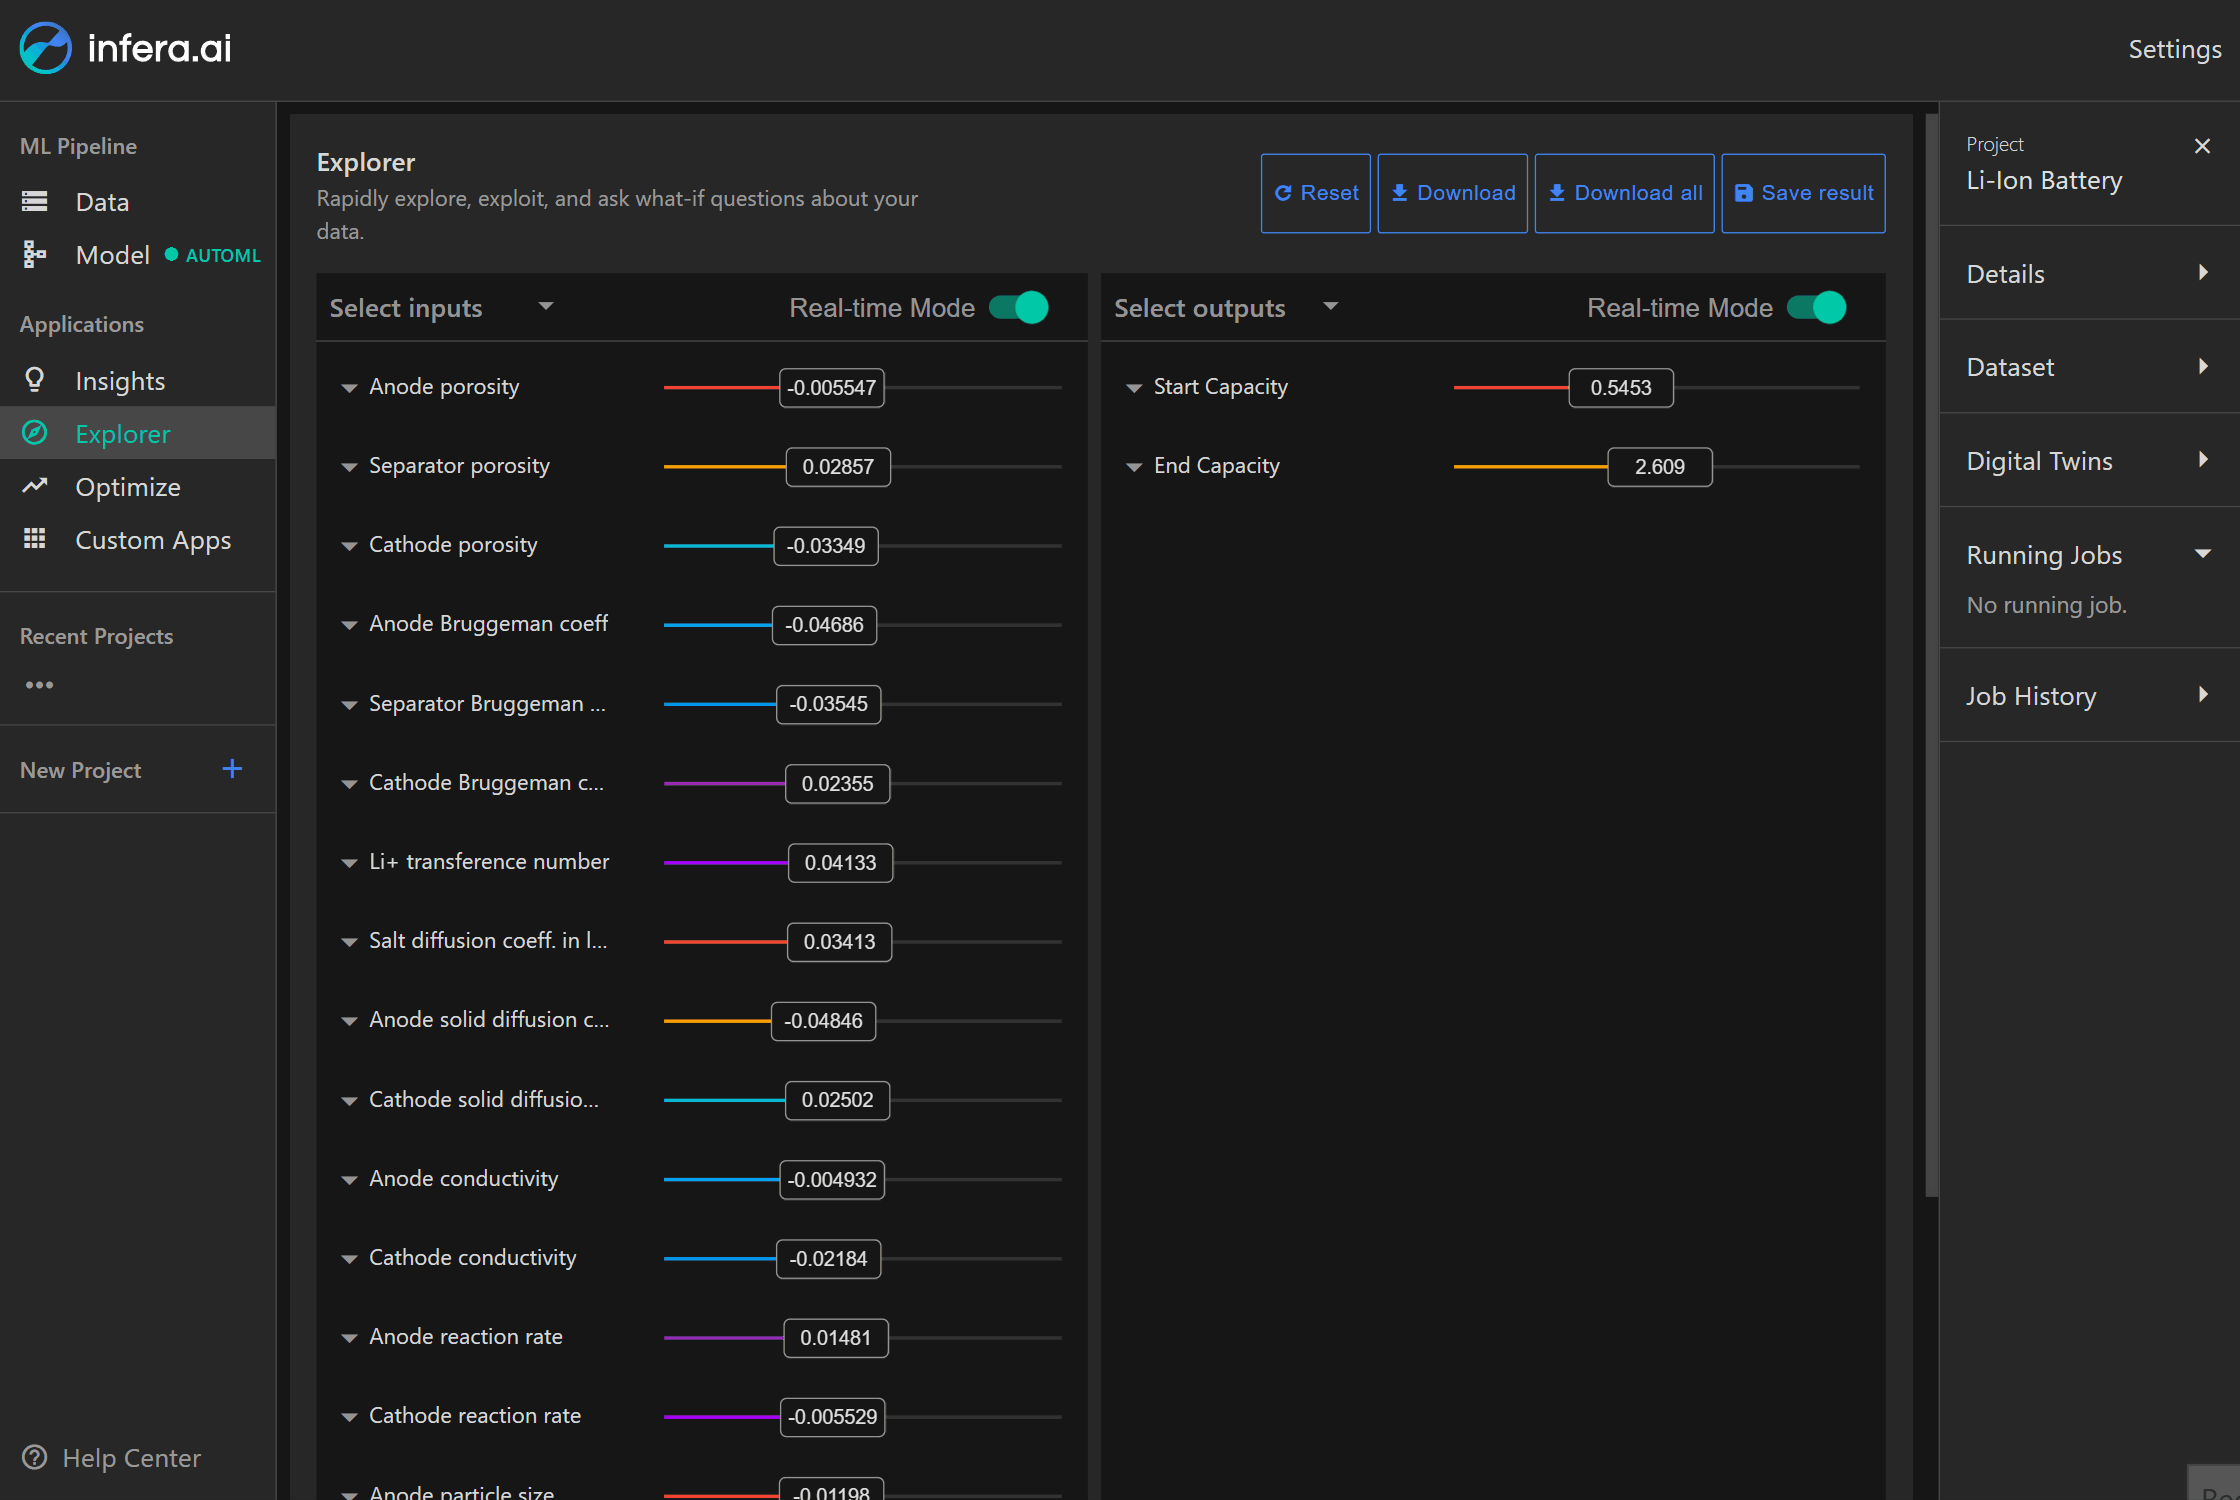2240x1500 pixels.
Task: Click the Help Center question mark icon
Action: click(35, 1458)
